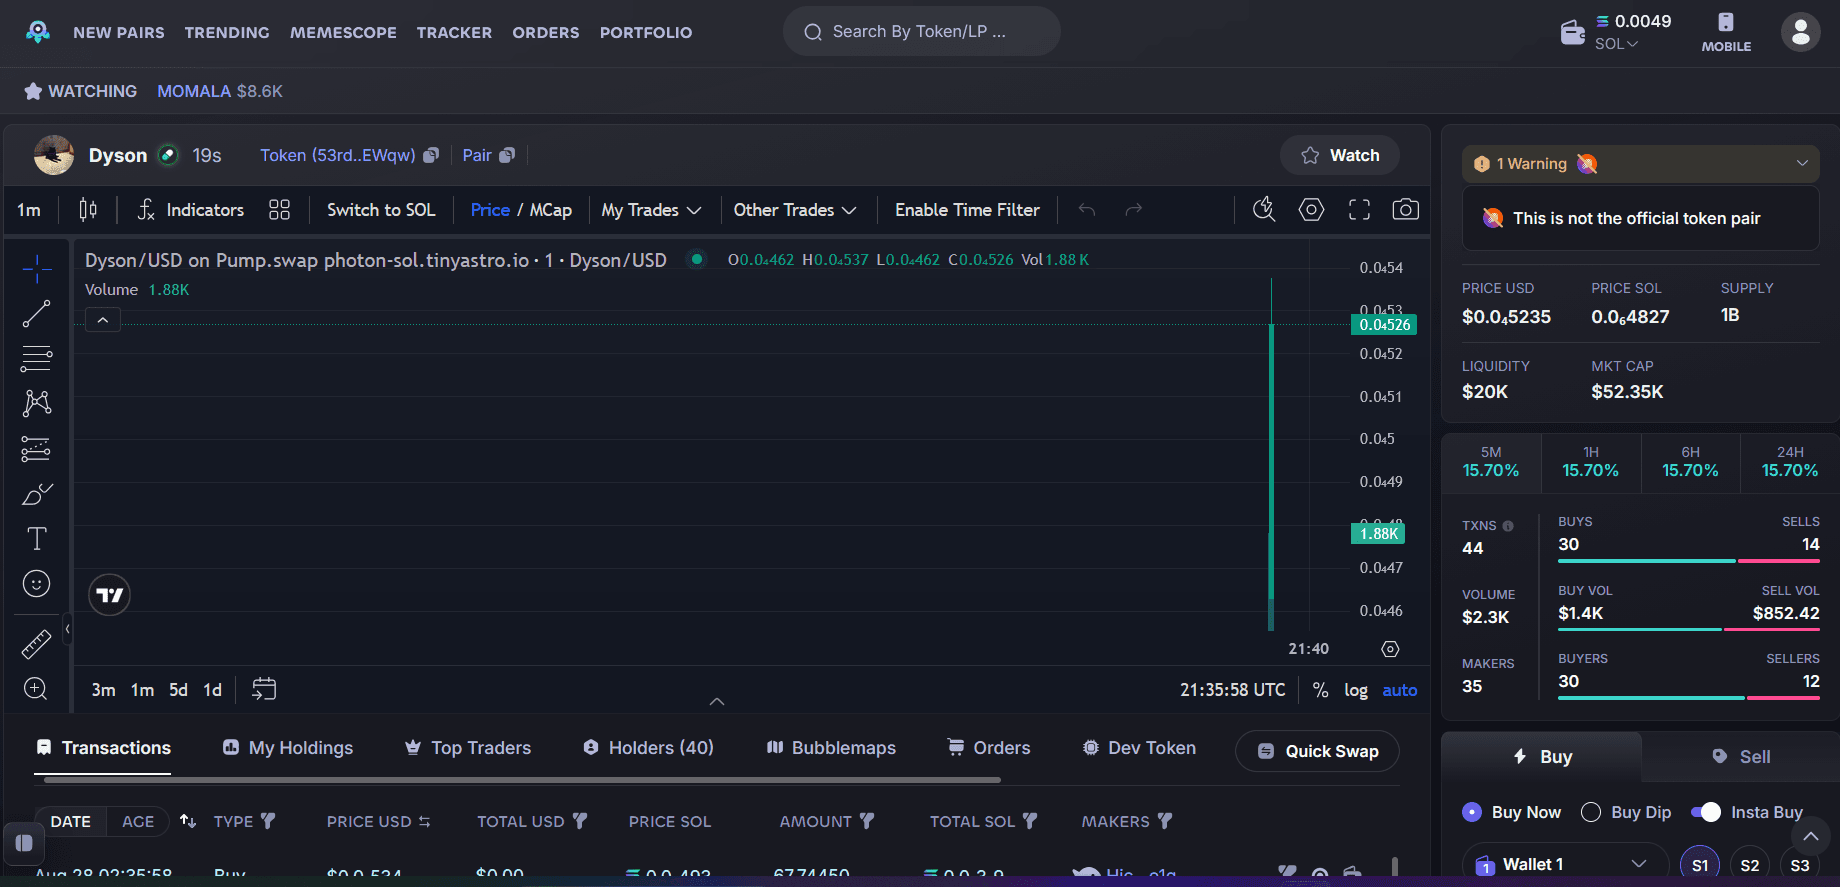Open the NEW PAIRS menu
1840x887 pixels.
(x=119, y=33)
